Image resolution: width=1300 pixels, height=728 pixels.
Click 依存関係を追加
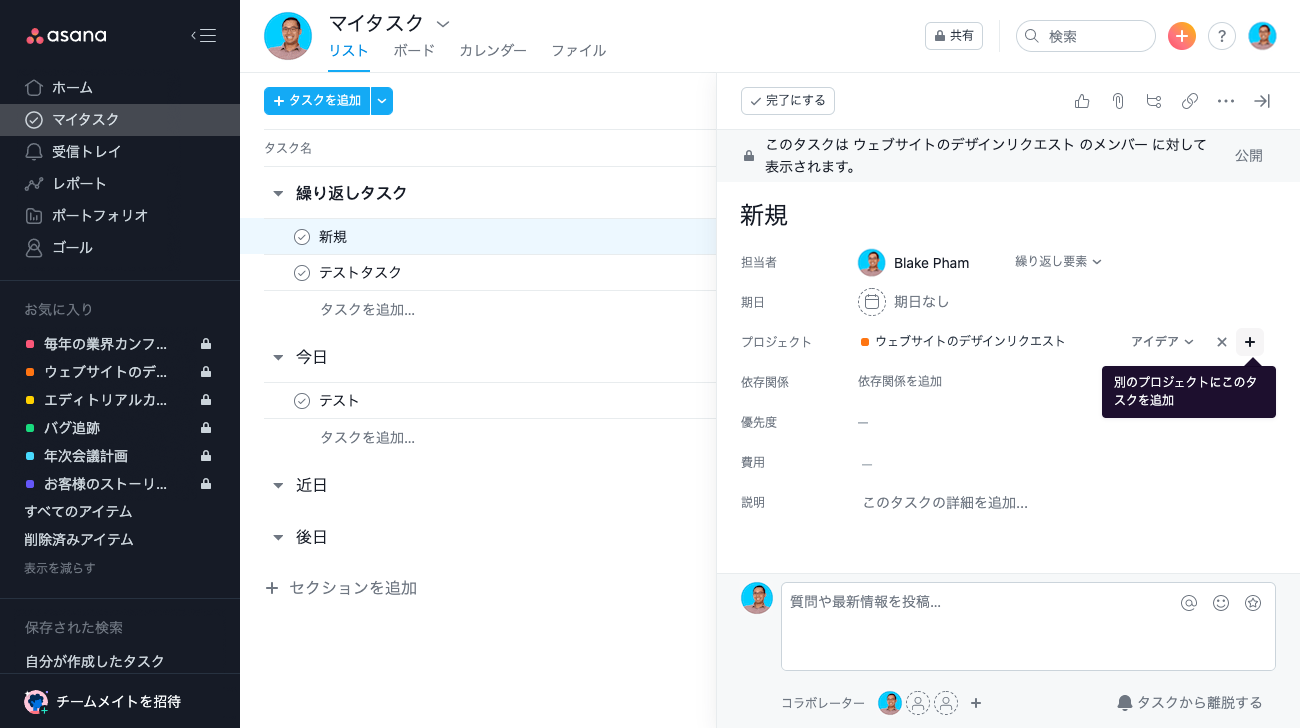pyautogui.click(x=900, y=382)
